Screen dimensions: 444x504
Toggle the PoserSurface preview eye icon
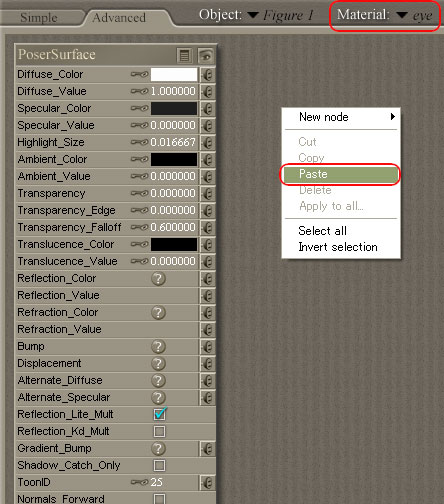click(206, 56)
